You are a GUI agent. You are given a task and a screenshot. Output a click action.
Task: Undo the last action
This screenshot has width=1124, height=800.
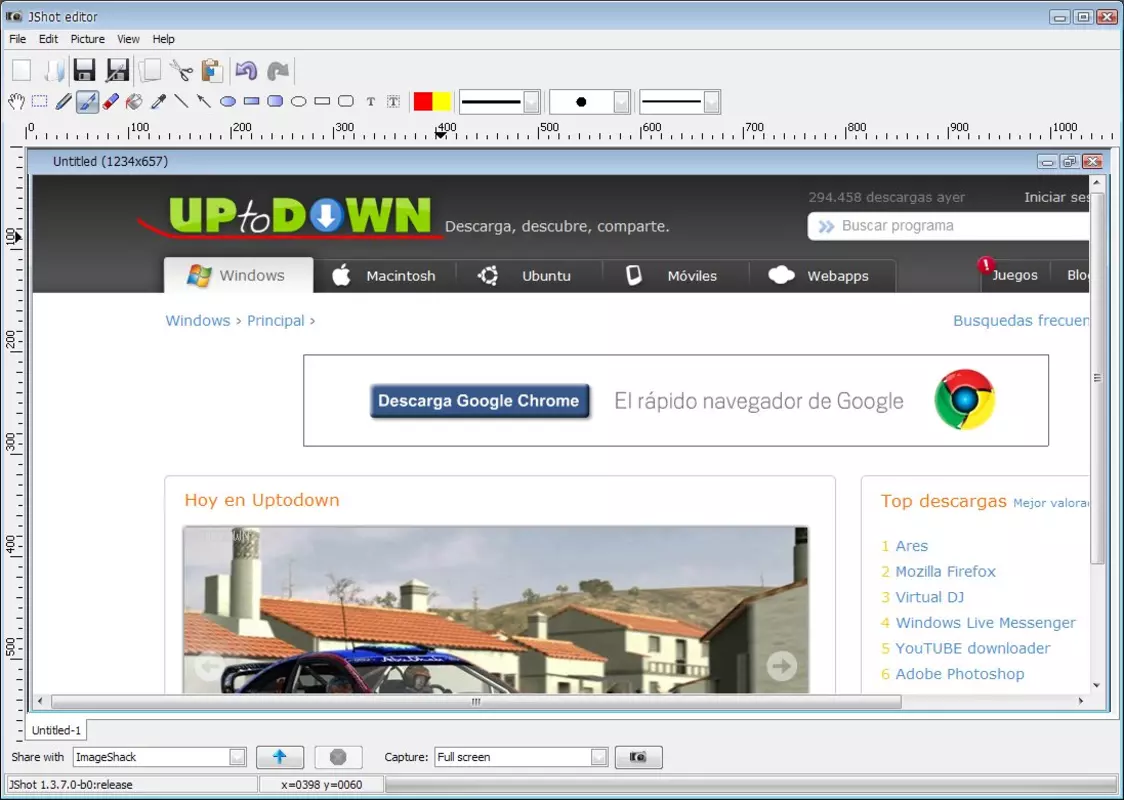click(x=246, y=70)
